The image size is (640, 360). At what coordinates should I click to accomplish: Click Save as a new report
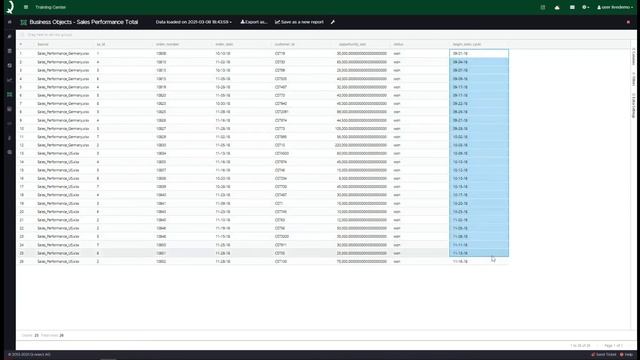(x=299, y=22)
